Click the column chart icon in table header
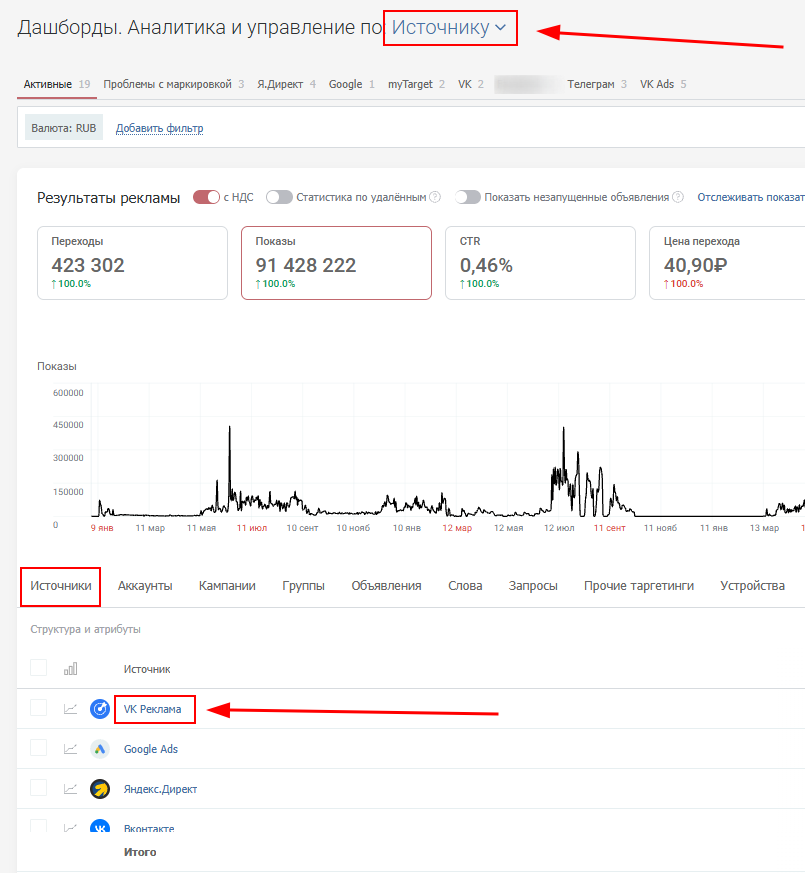 [70, 668]
